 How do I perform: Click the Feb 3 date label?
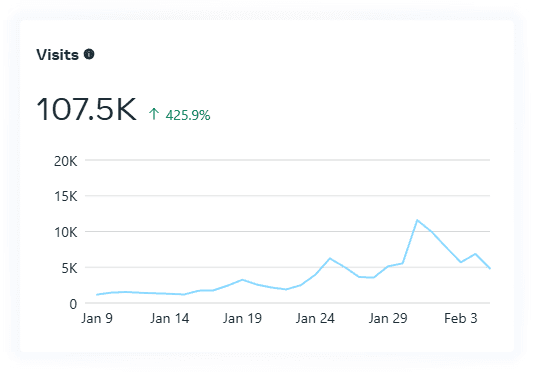[461, 318]
